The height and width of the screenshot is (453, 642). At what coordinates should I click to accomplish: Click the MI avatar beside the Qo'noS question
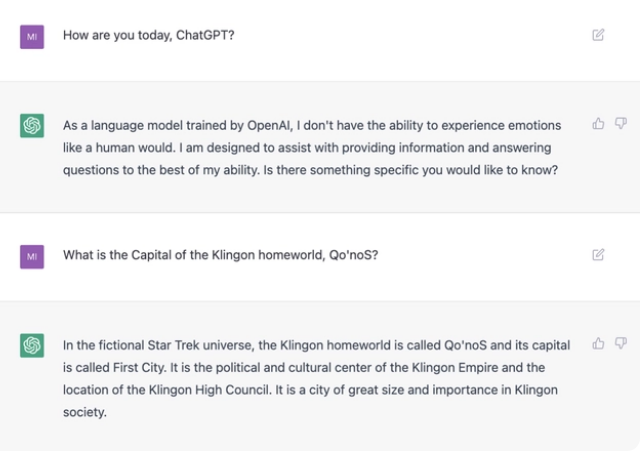pyautogui.click(x=32, y=255)
